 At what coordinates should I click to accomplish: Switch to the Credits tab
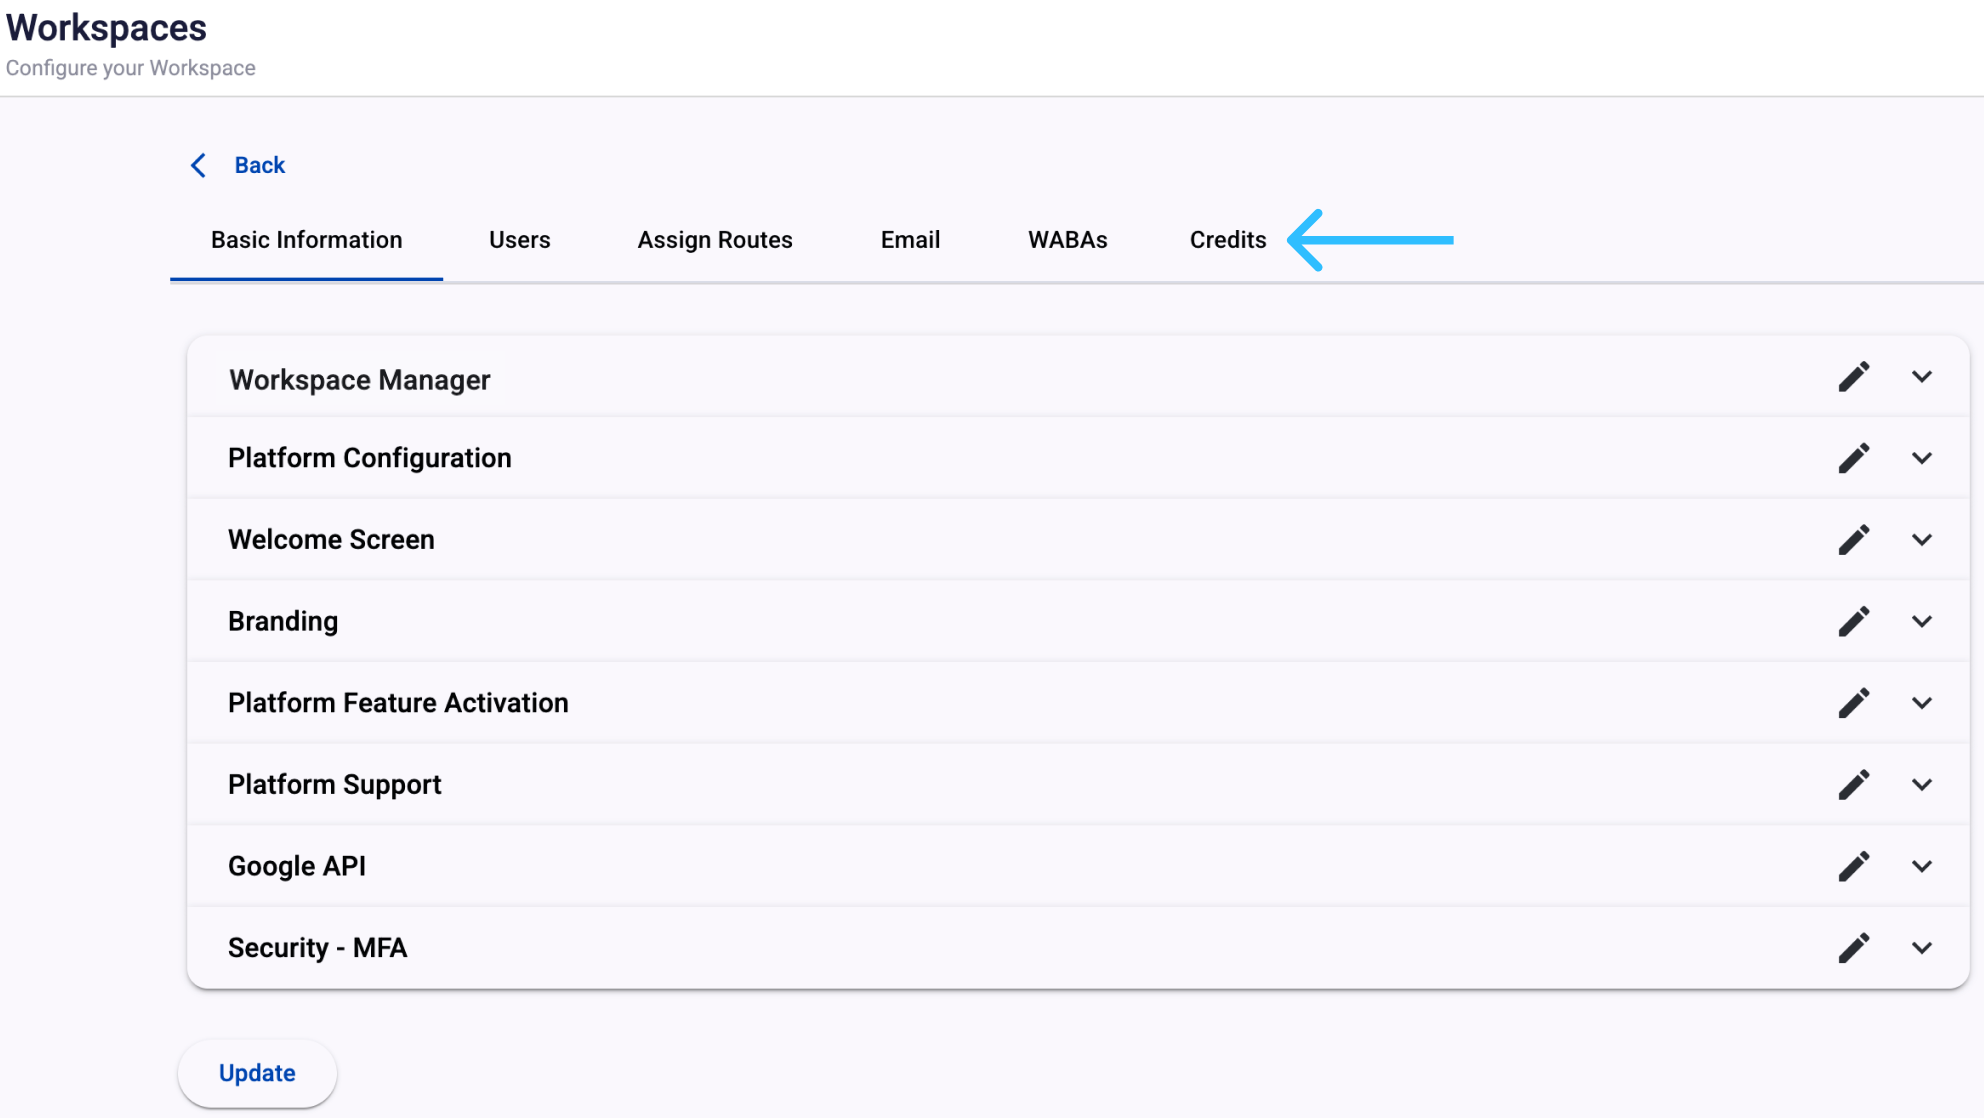point(1227,240)
